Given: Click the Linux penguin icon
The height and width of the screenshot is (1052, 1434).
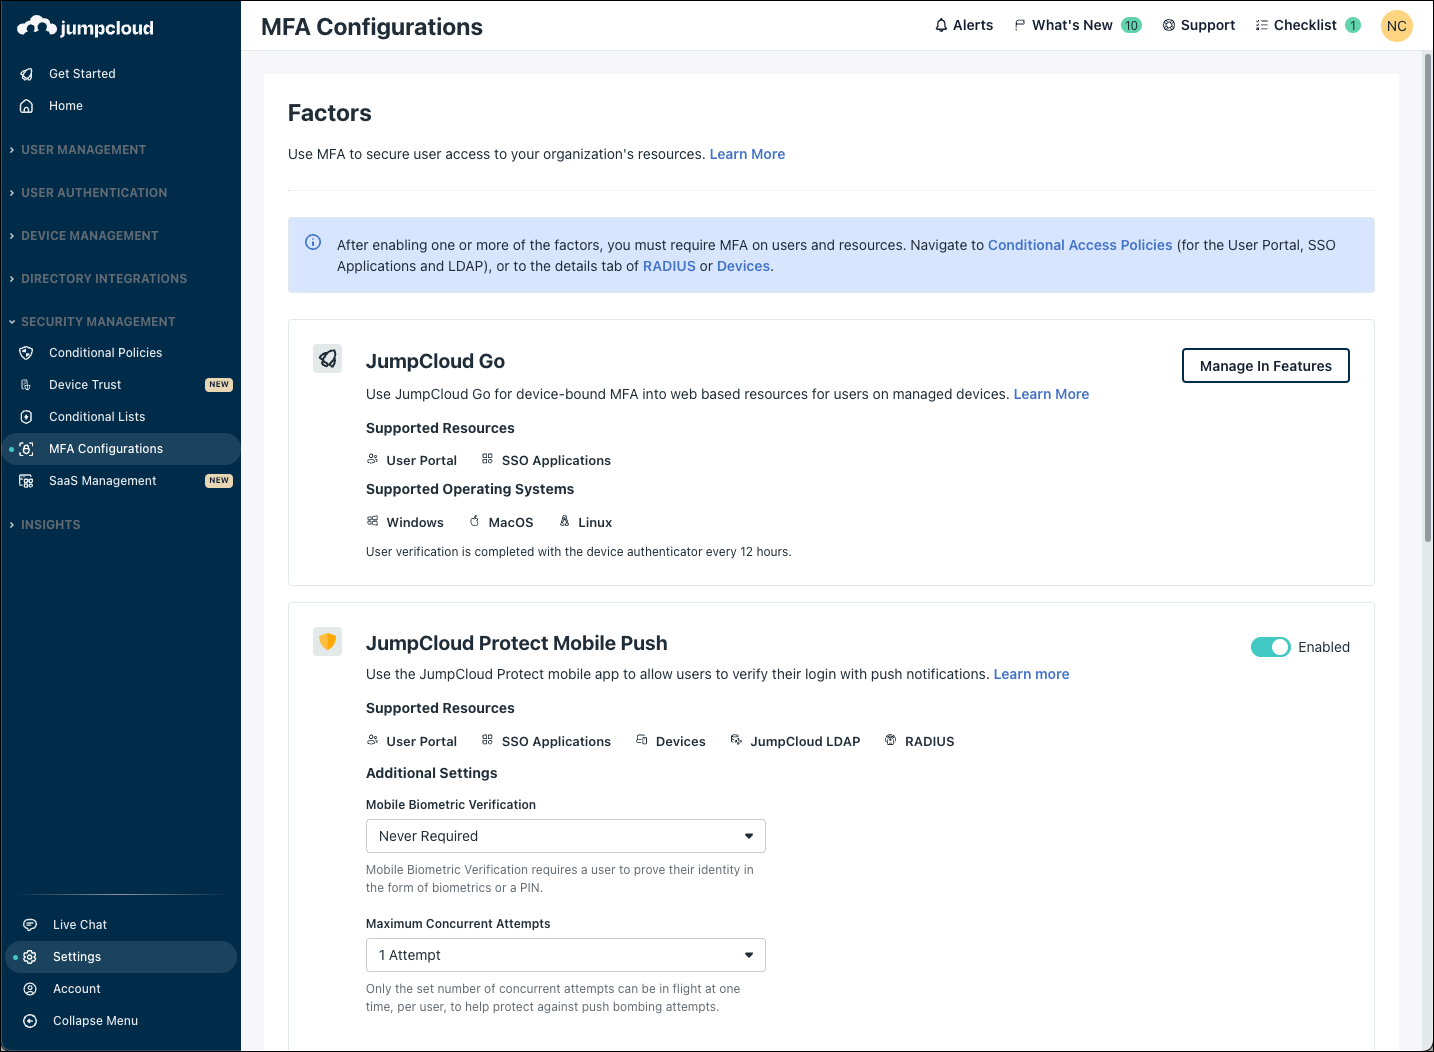Looking at the screenshot, I should click(564, 521).
